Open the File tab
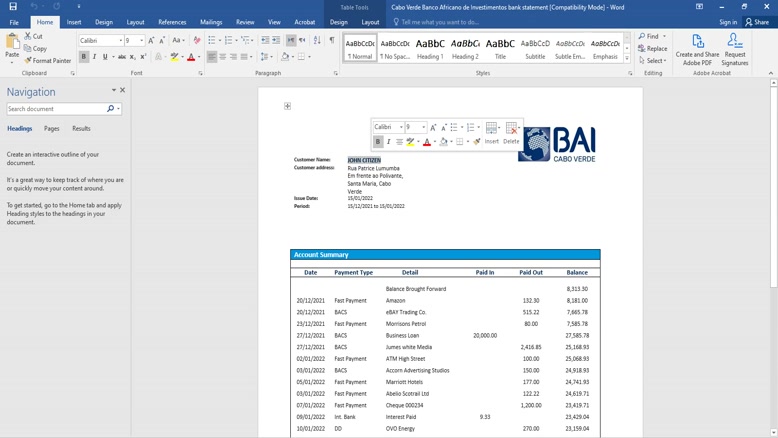This screenshot has width=778, height=438. point(14,22)
